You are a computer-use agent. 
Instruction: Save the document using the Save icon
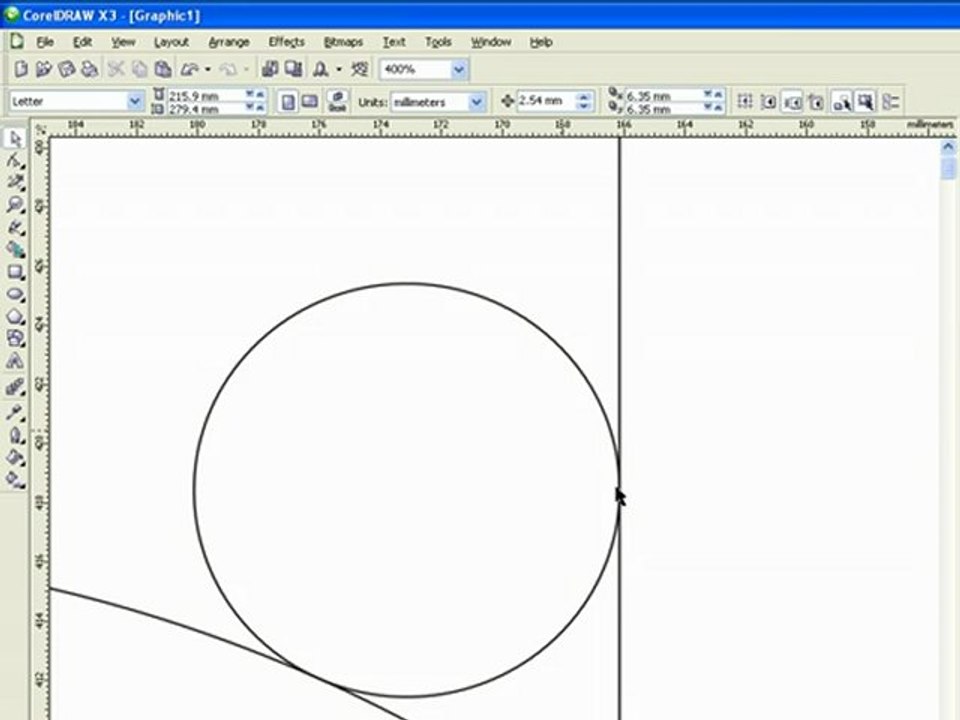pyautogui.click(x=66, y=69)
